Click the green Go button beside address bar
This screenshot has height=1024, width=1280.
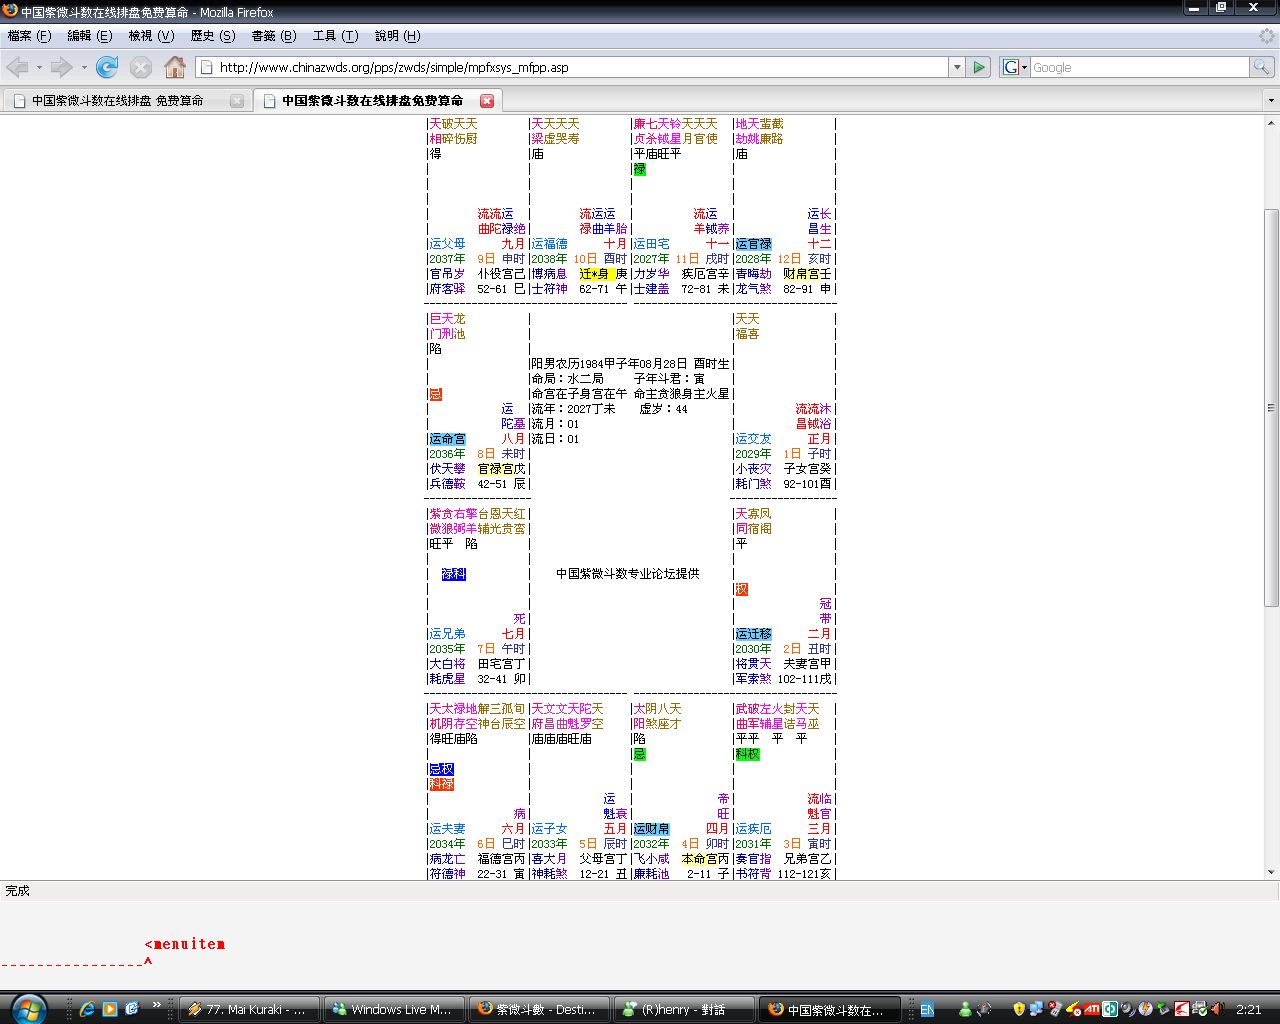(x=980, y=67)
